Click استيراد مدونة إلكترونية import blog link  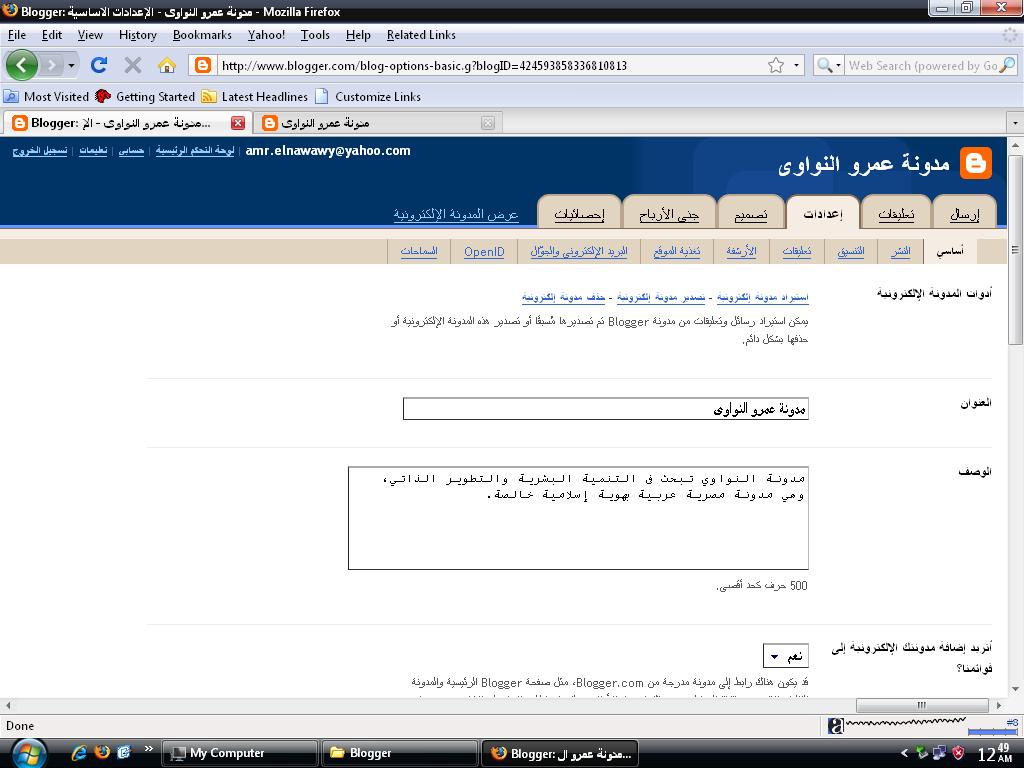pos(763,297)
